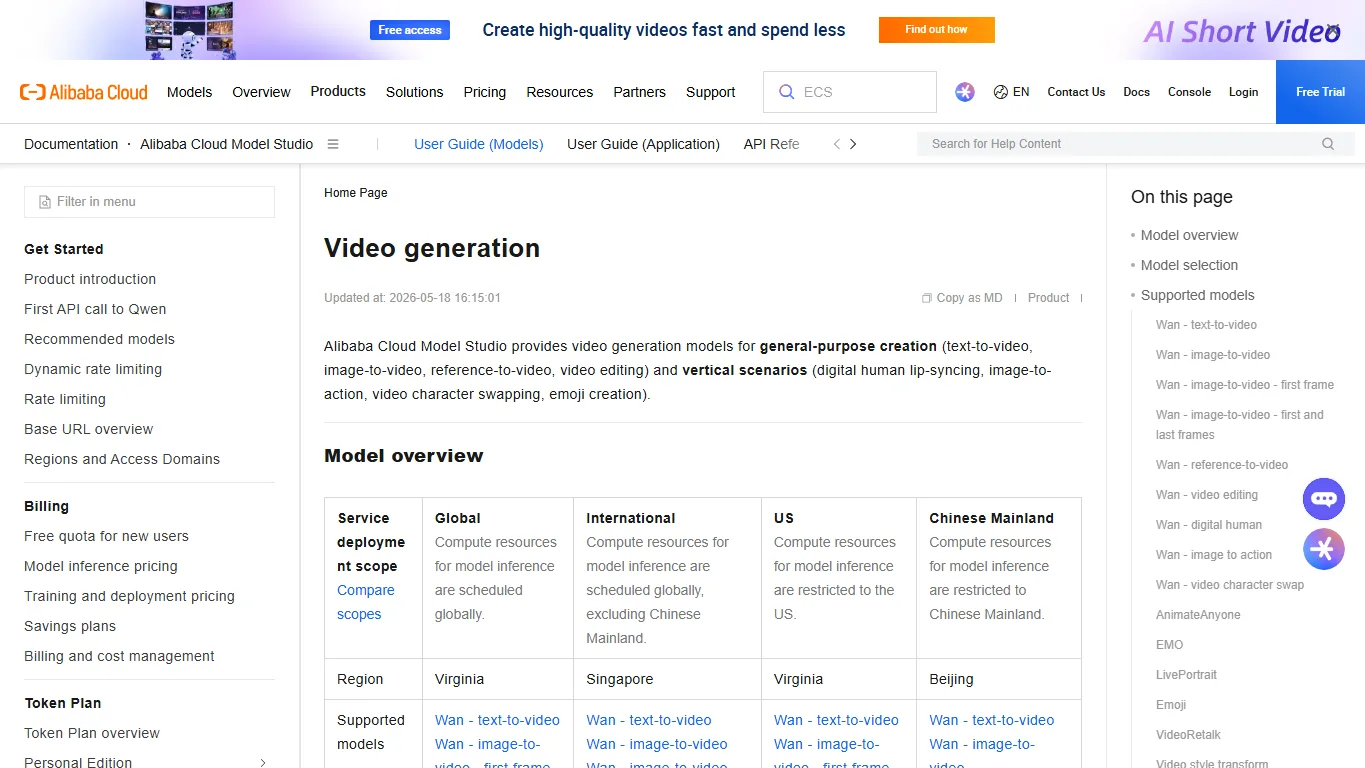Viewport: 1365px width, 768px height.
Task: Click the Find out how banner button
Action: pos(937,30)
